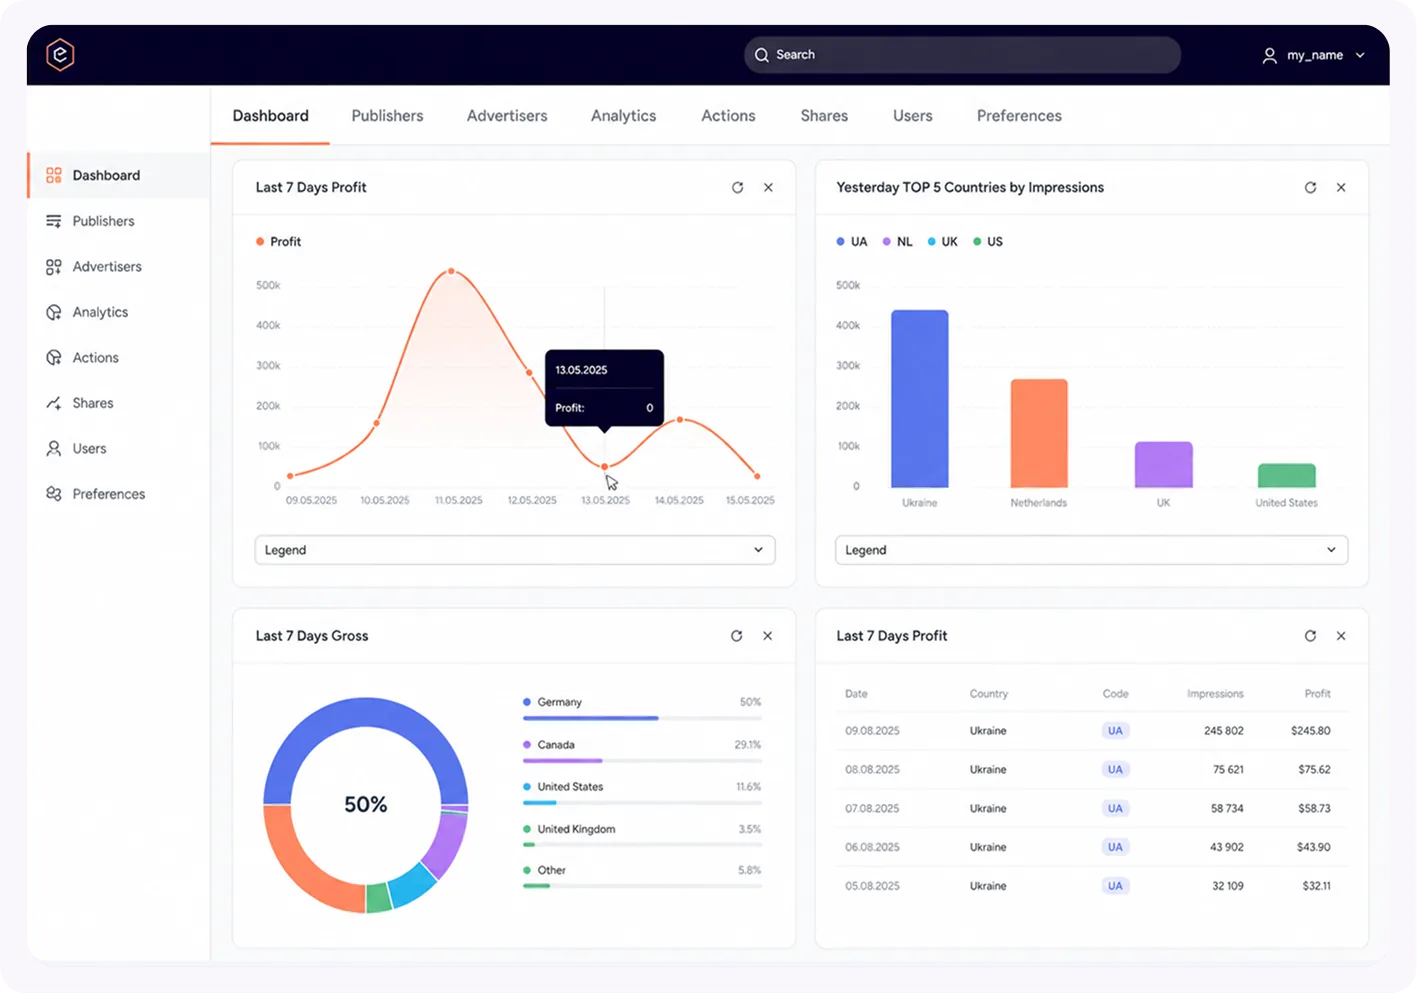Image resolution: width=1417 pixels, height=993 pixels.
Task: Refresh the Last 7 Days Profit table
Action: 1310,636
